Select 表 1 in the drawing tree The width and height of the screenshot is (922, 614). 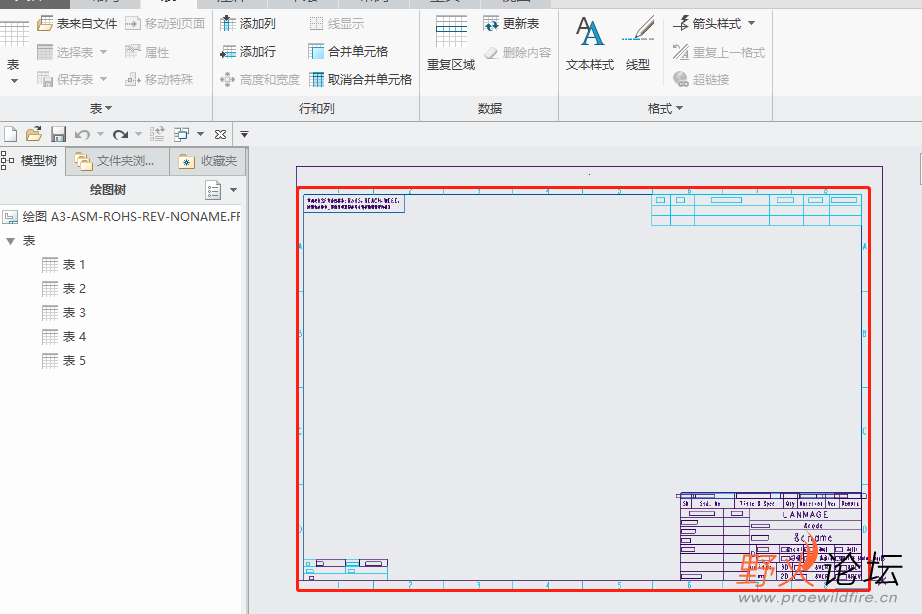pyautogui.click(x=64, y=265)
